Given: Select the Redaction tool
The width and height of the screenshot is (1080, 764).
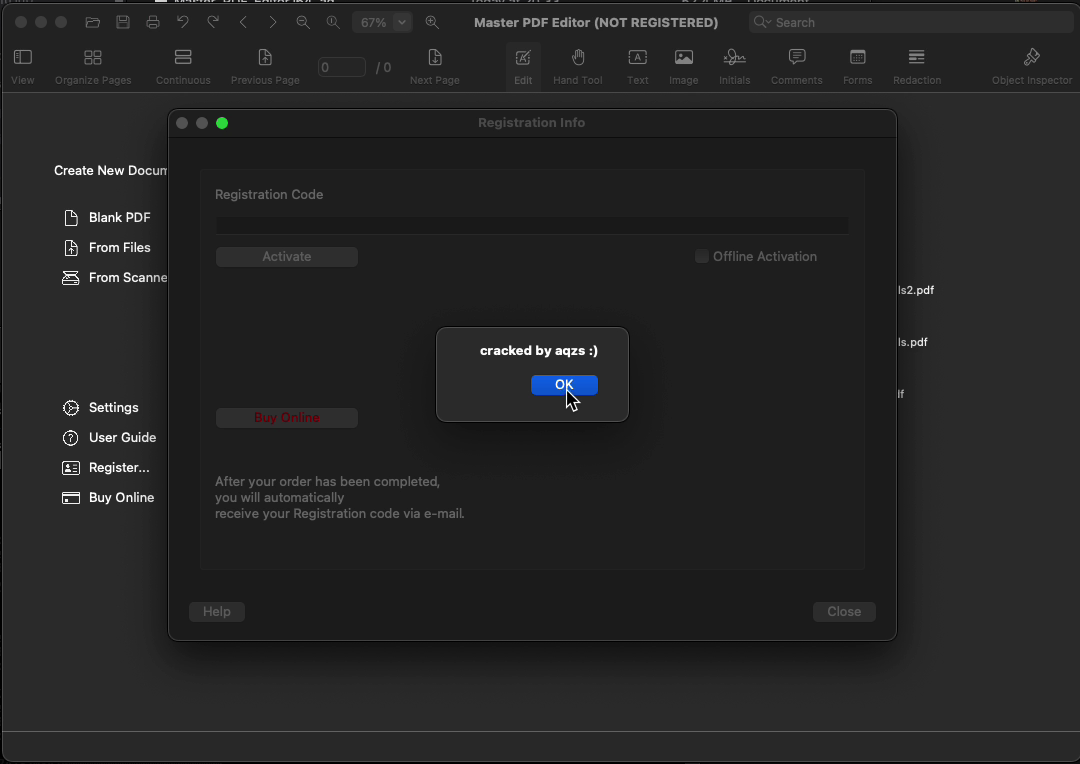Looking at the screenshot, I should (916, 66).
